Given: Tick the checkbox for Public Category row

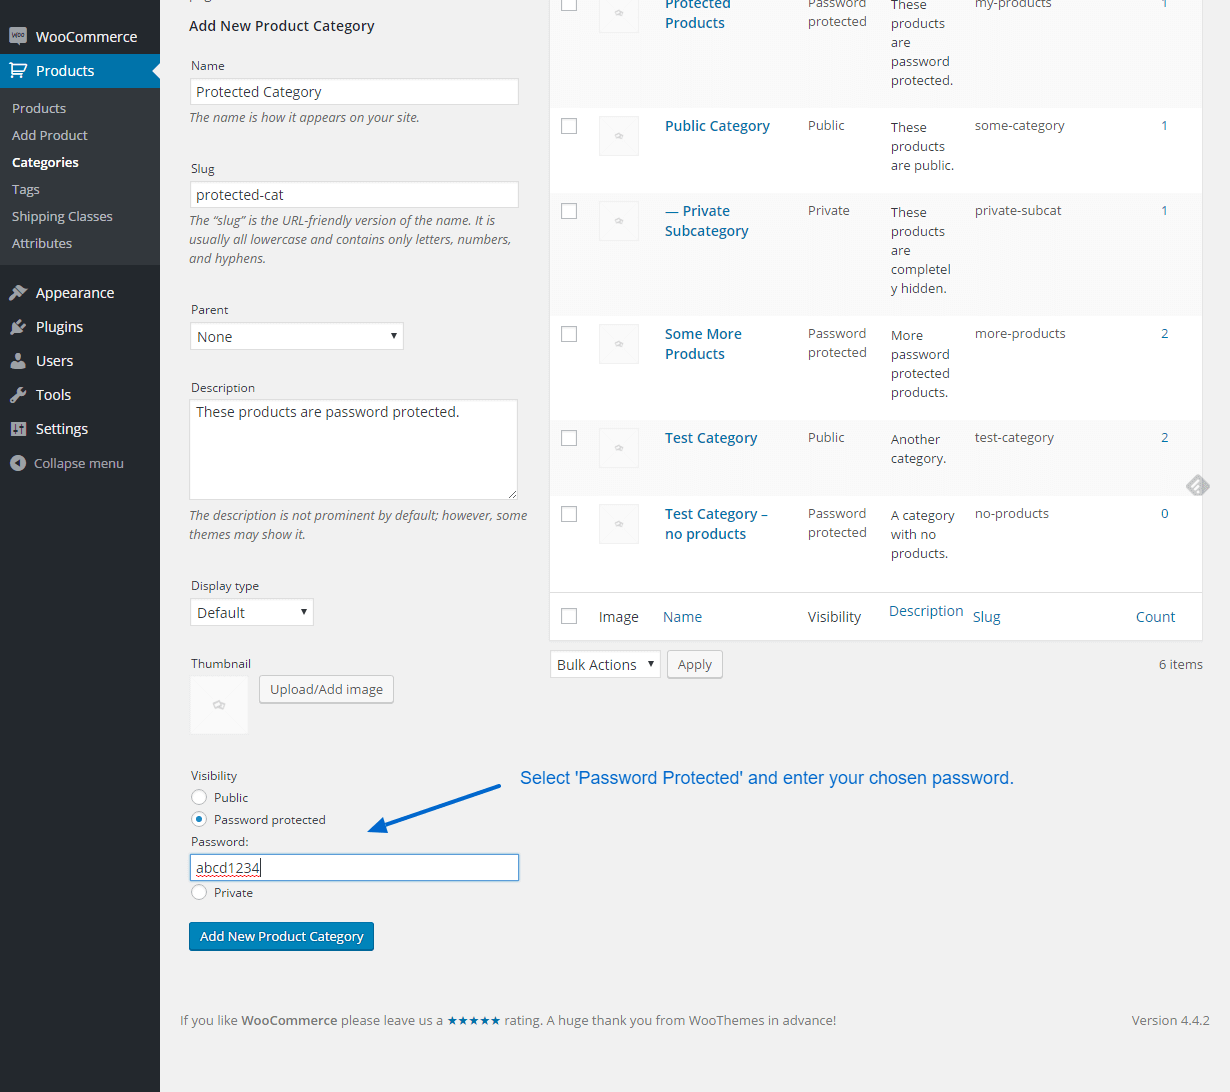Looking at the screenshot, I should click(x=569, y=126).
